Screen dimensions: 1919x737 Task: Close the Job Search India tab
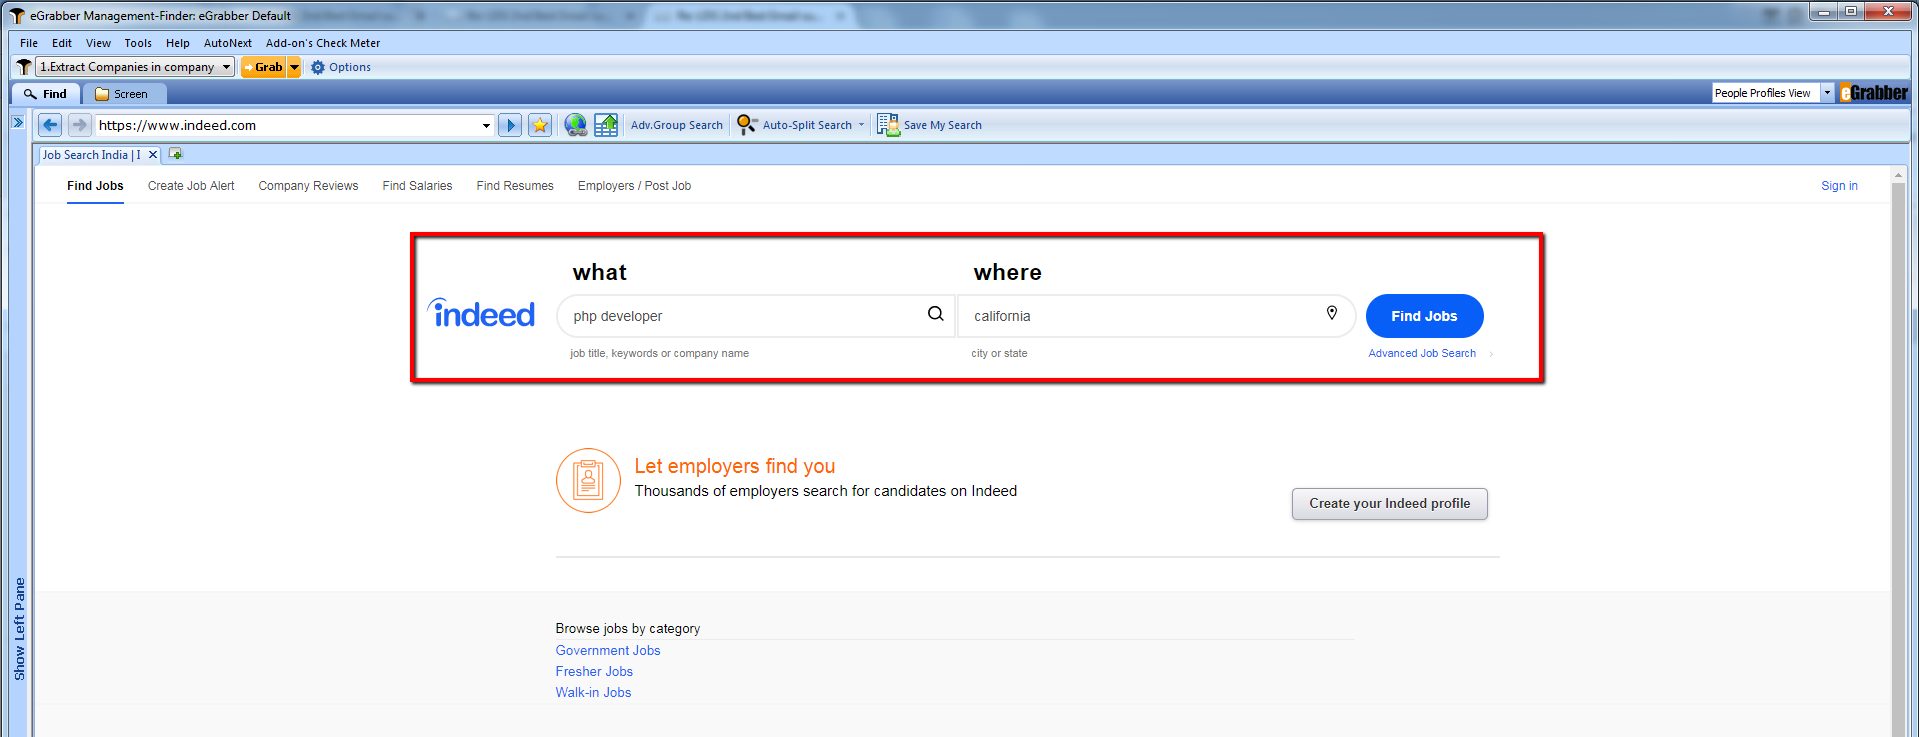tap(153, 155)
